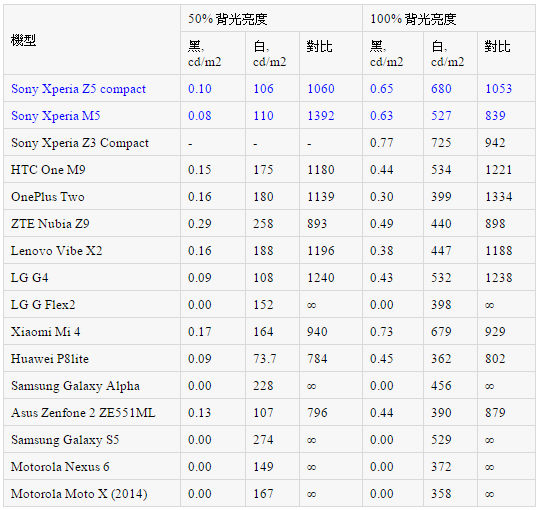The image size is (540, 510).
Task: Click Lenovo Vibe X2 contrast 1196
Action: point(321,251)
